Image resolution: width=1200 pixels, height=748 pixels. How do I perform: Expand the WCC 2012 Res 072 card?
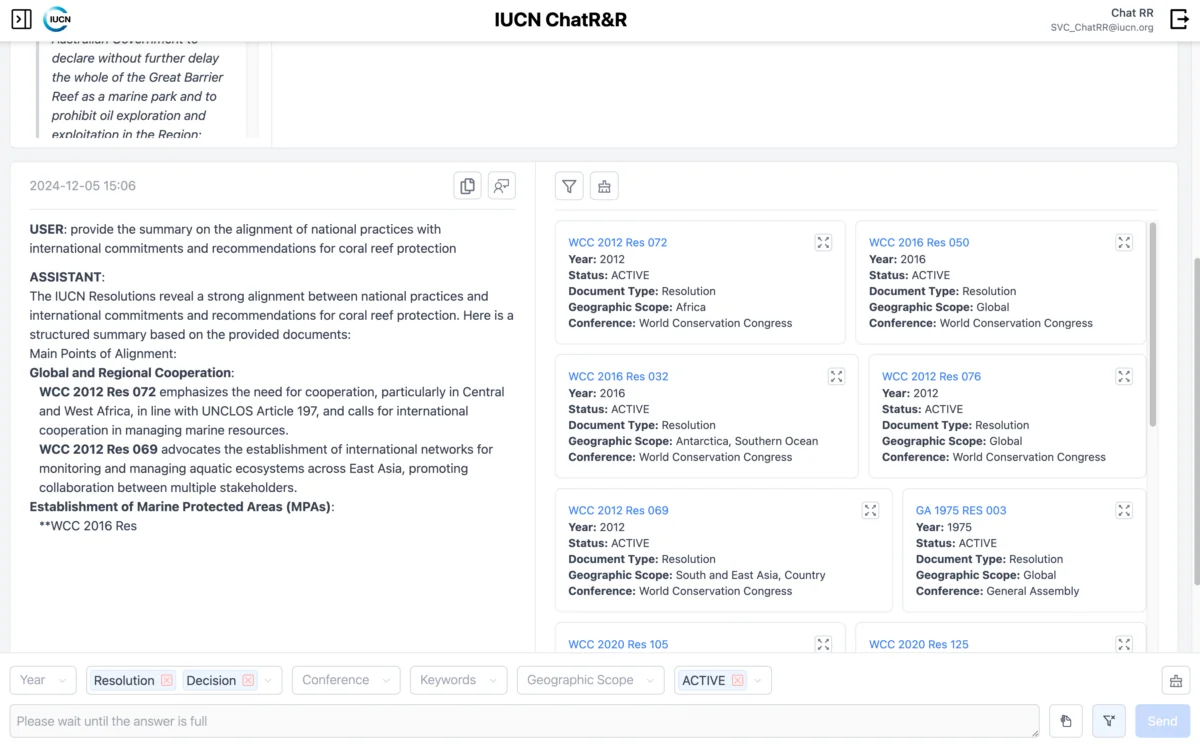pos(823,242)
